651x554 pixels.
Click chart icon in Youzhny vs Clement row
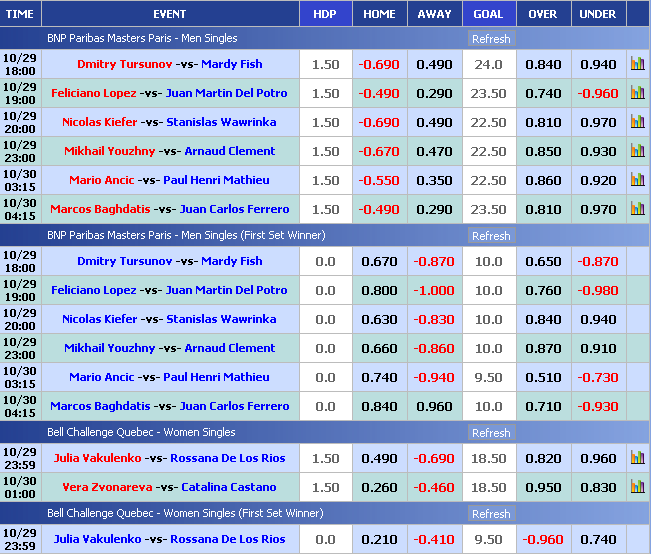[637, 151]
